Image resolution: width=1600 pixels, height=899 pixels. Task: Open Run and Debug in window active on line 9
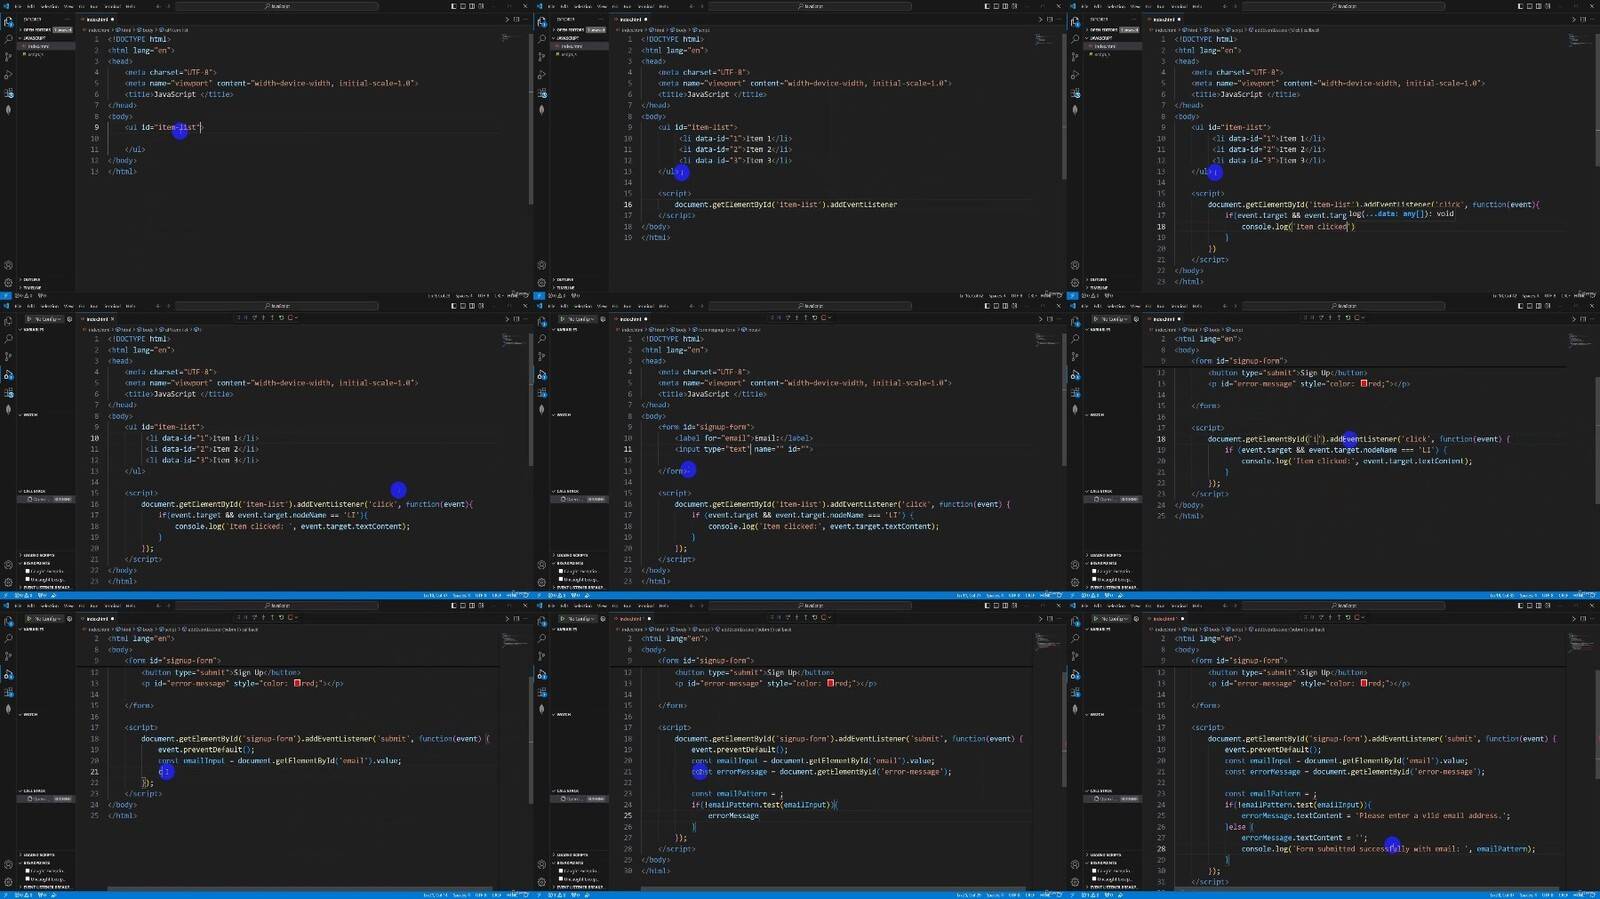8,74
